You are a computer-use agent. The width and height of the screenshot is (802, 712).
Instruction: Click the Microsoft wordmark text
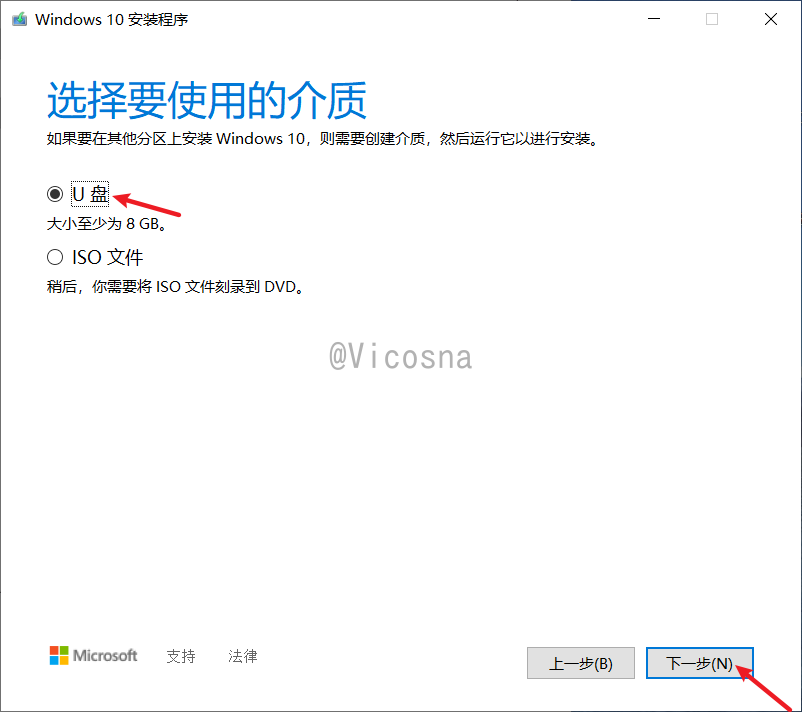105,655
